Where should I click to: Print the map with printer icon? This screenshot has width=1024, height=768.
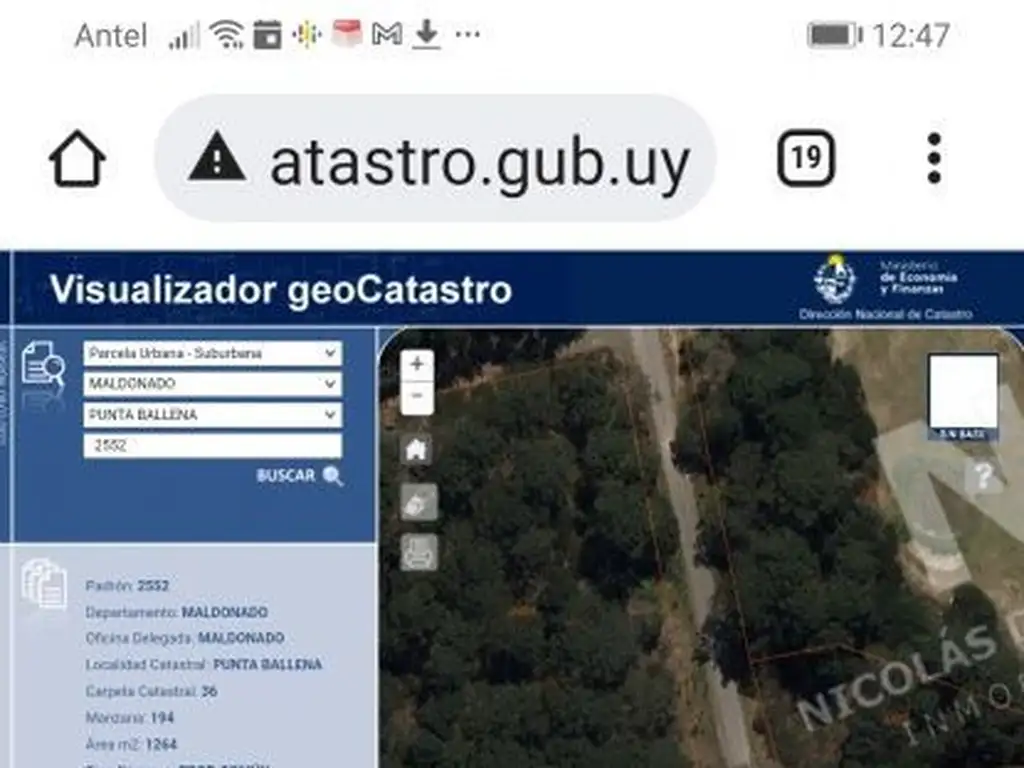pyautogui.click(x=418, y=552)
